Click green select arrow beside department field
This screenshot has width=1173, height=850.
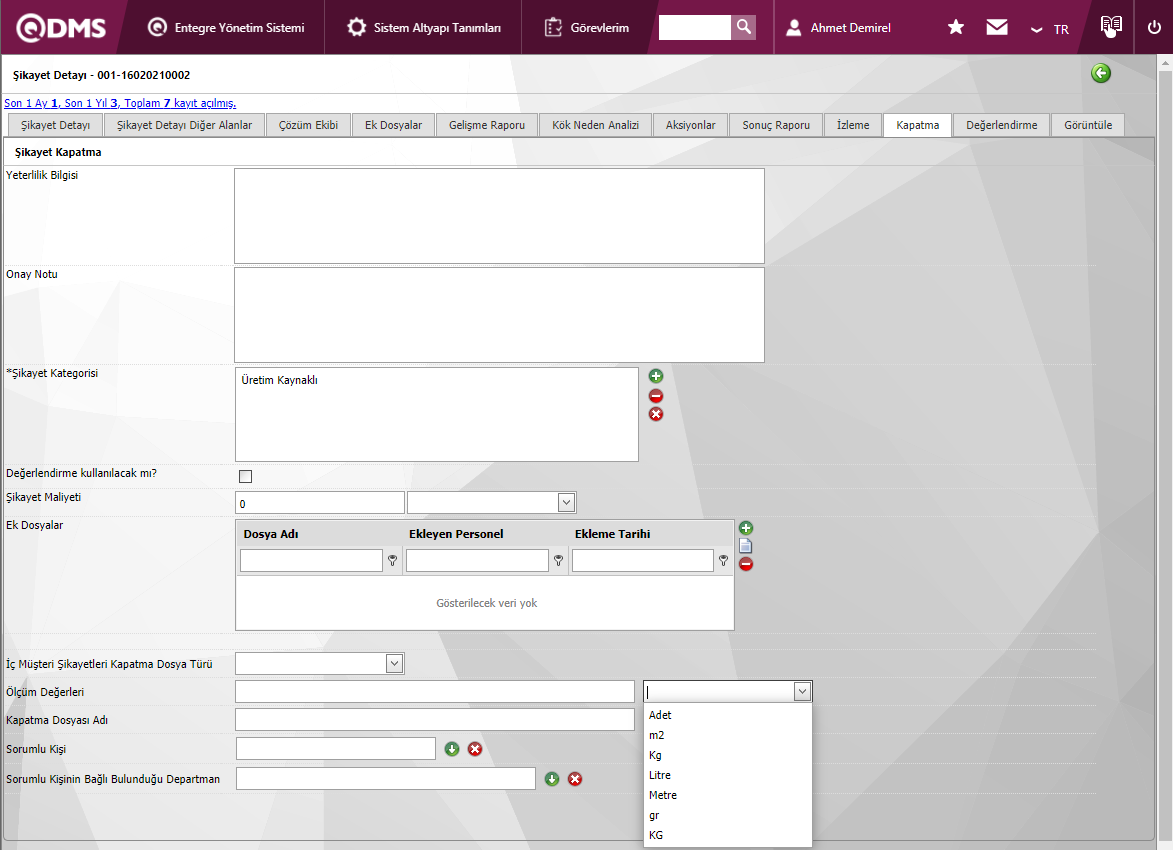click(552, 779)
